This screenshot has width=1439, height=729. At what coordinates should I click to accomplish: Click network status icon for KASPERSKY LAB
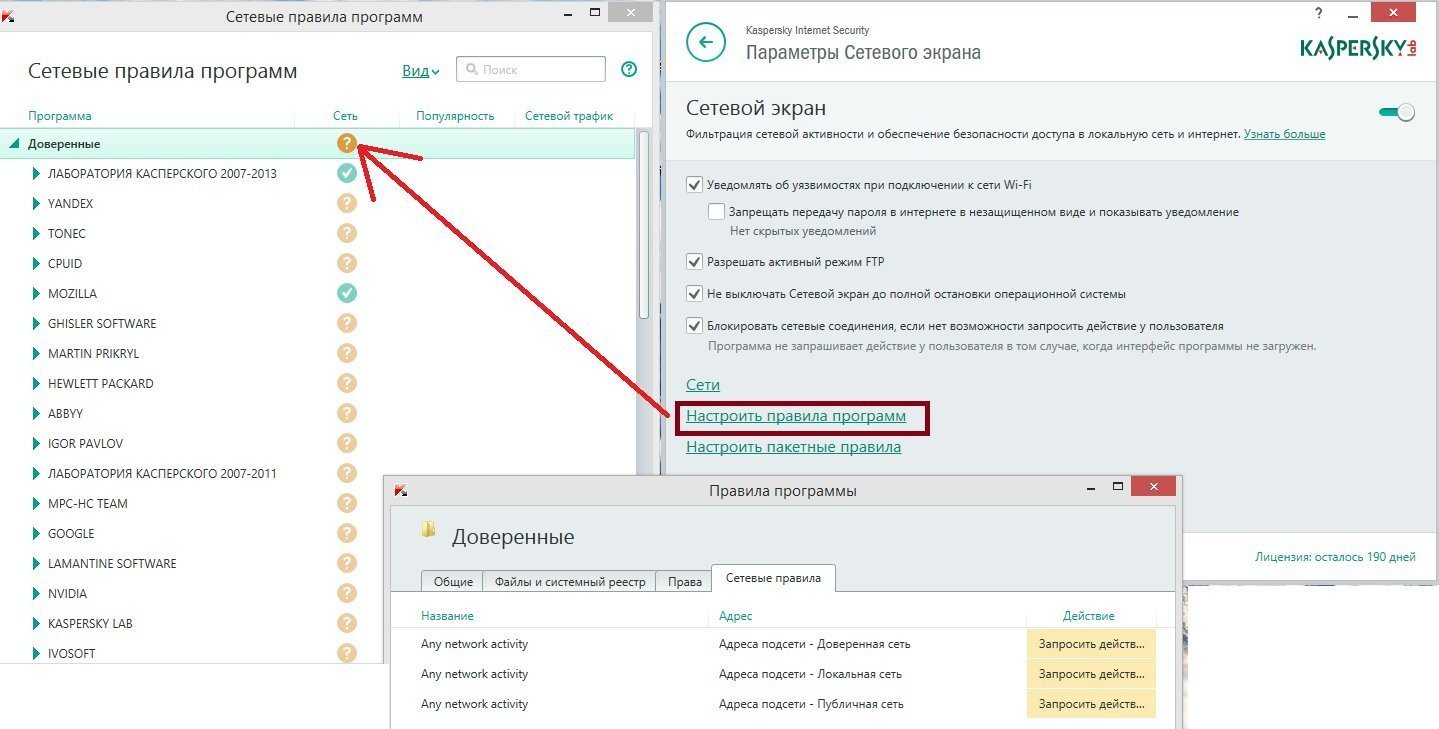(x=346, y=623)
